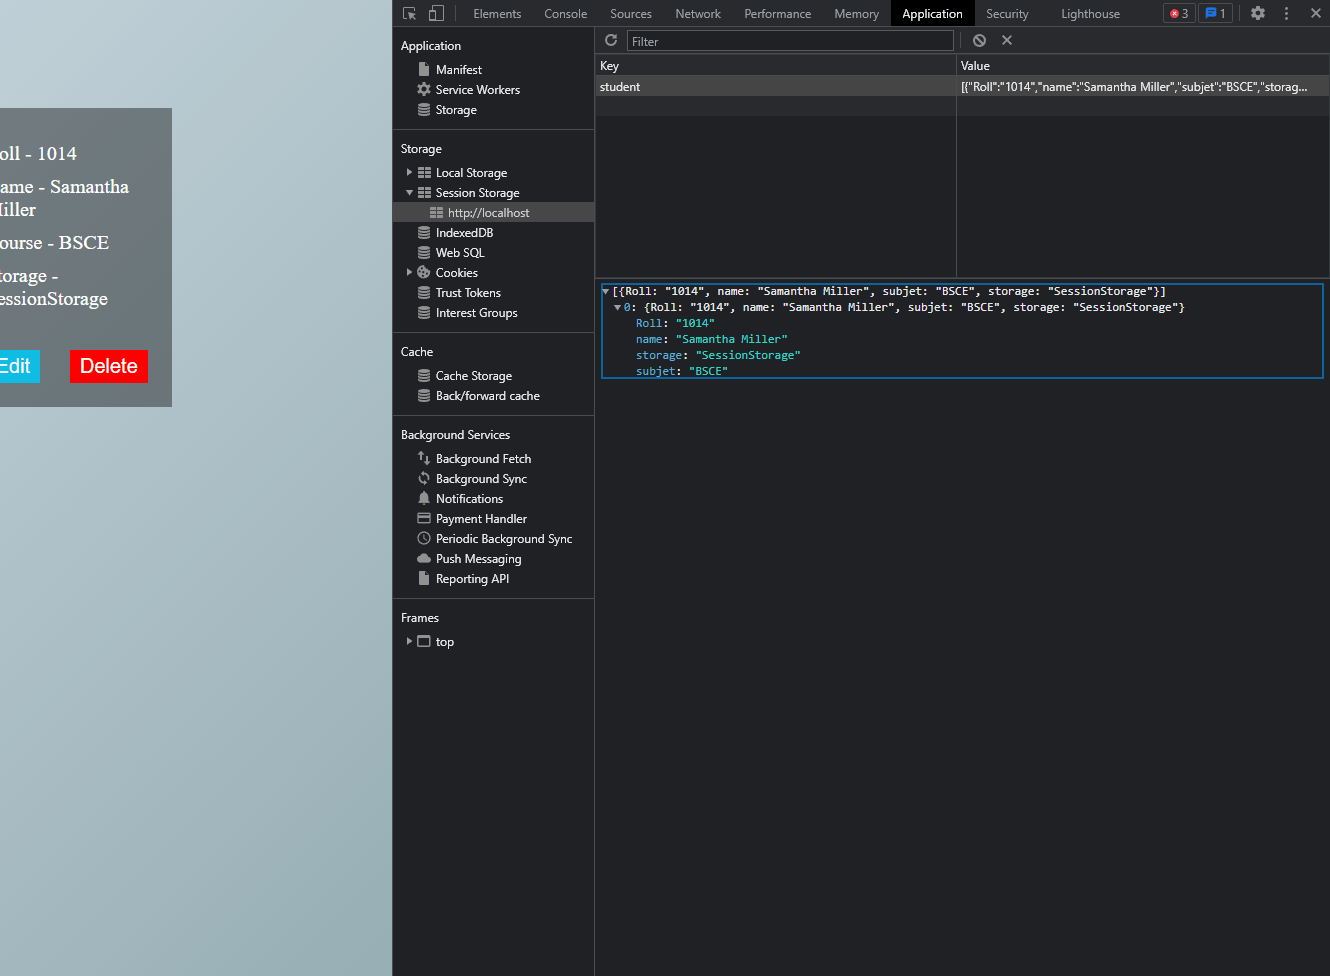The image size is (1330, 976).
Task: Collapse the student array preview triangle
Action: tap(605, 291)
